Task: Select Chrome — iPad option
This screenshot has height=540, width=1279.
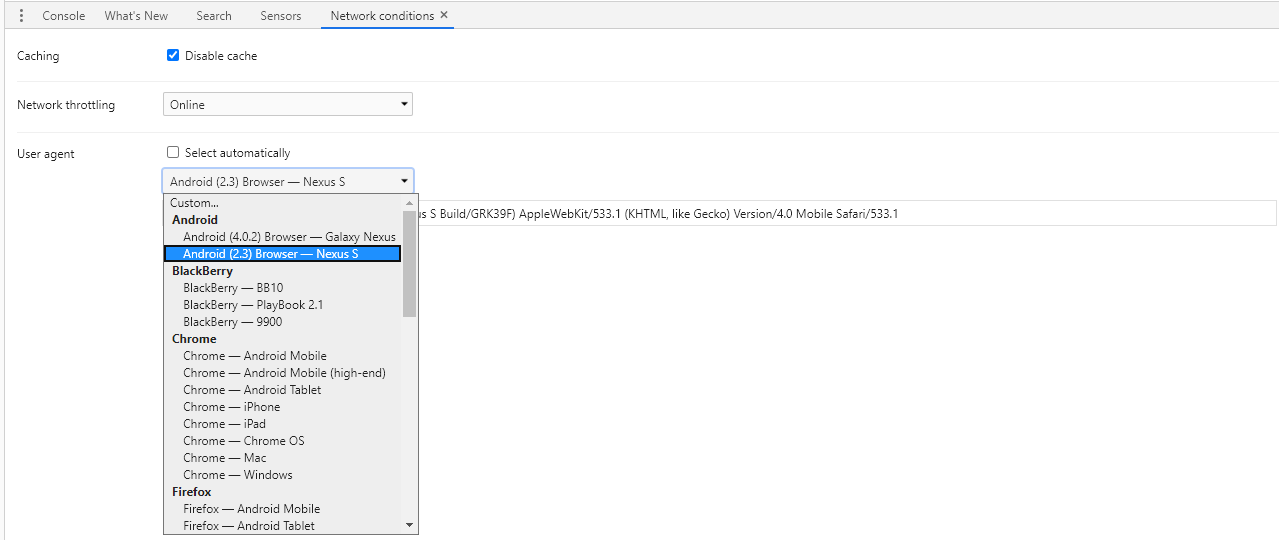Action: coord(283,424)
